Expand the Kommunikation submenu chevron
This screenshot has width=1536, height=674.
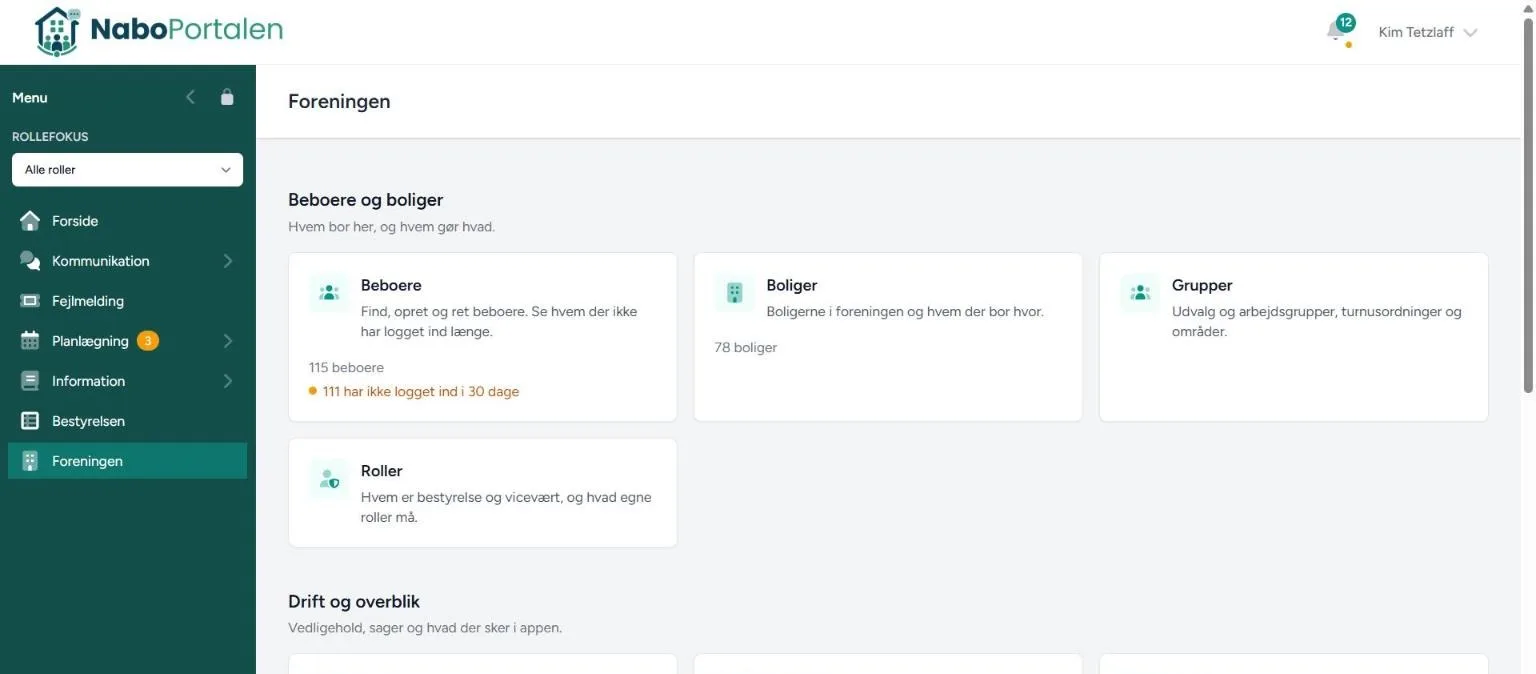click(228, 261)
